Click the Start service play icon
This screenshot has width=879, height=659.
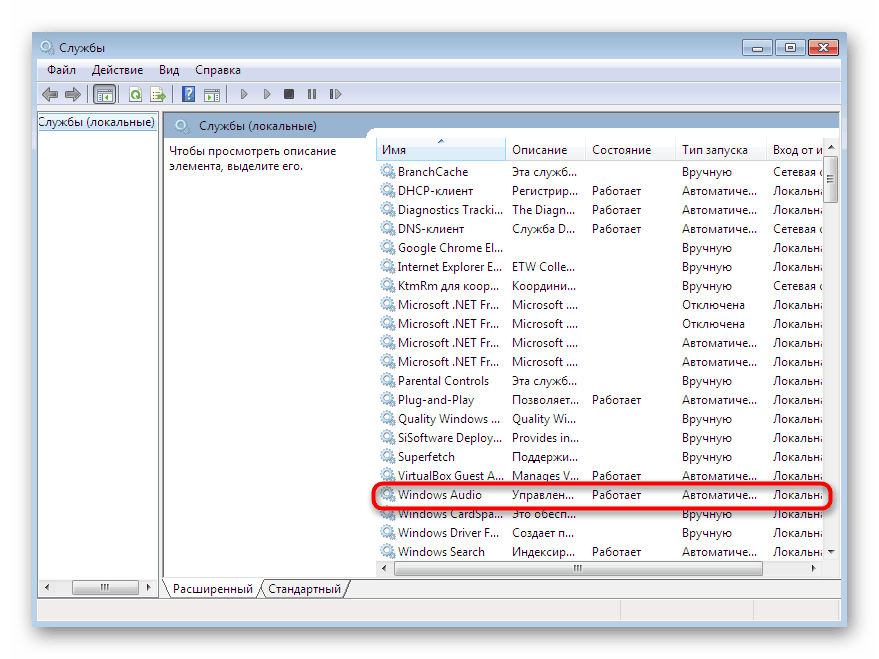[244, 94]
